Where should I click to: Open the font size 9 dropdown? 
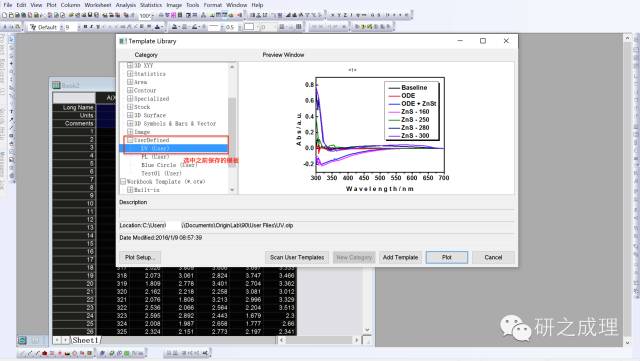79,27
